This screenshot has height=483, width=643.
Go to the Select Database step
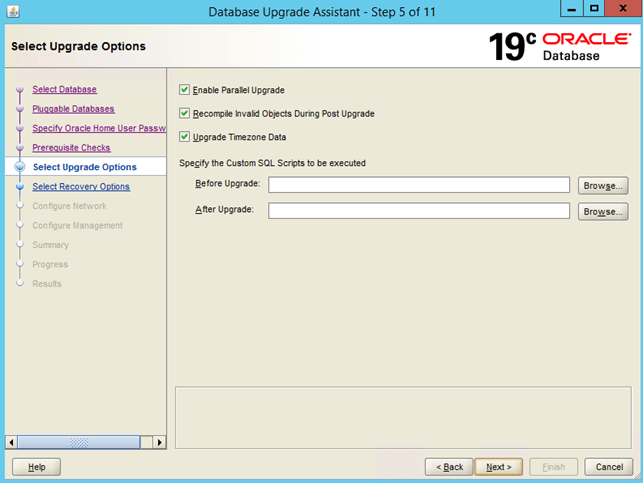[64, 90]
